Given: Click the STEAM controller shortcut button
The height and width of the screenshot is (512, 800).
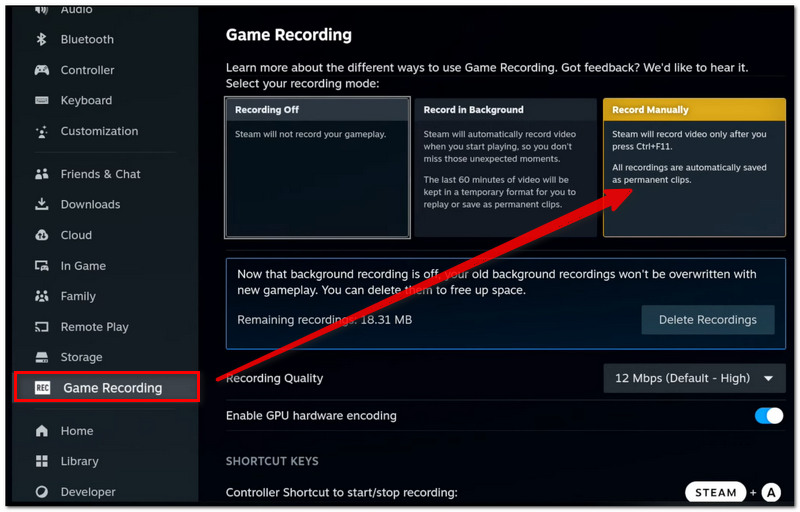Looking at the screenshot, I should 715,492.
